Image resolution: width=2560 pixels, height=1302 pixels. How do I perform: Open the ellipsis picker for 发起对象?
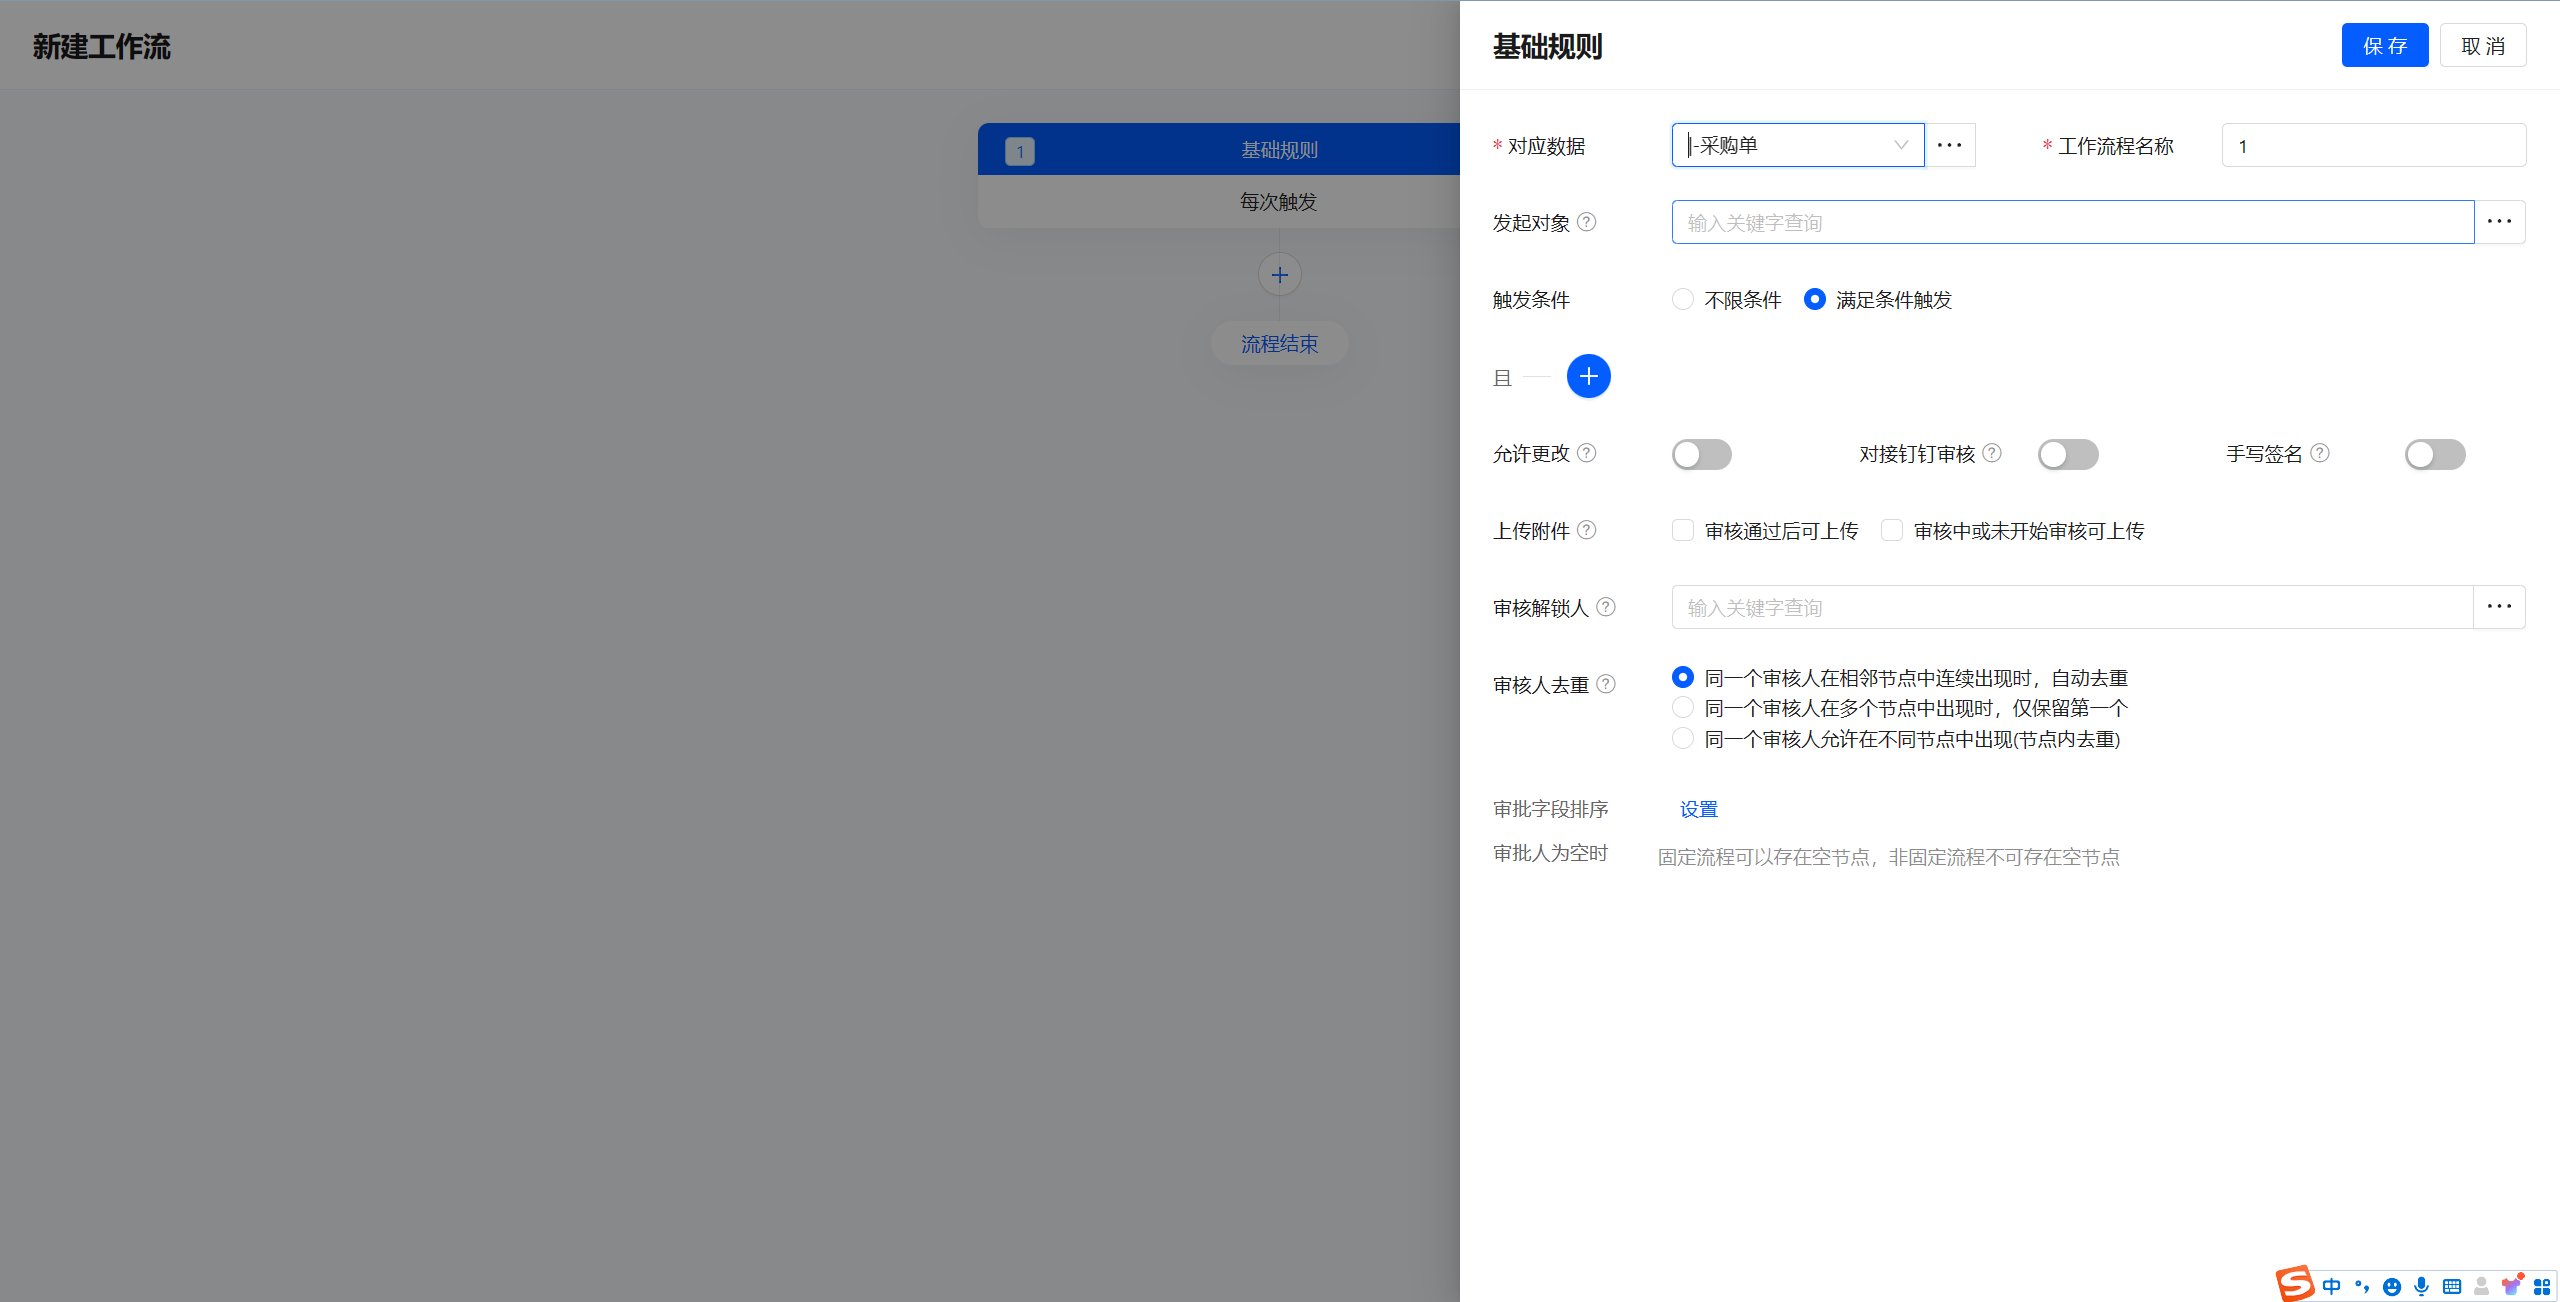click(2499, 222)
